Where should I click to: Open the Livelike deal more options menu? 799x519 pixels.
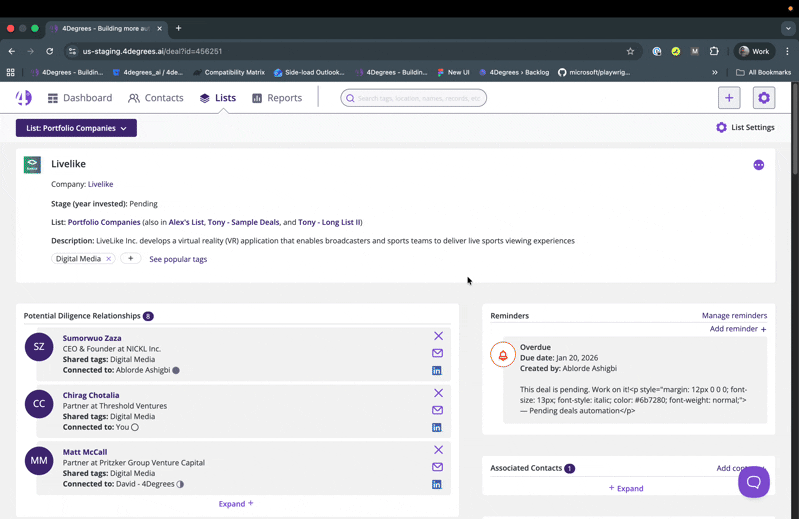coord(758,165)
